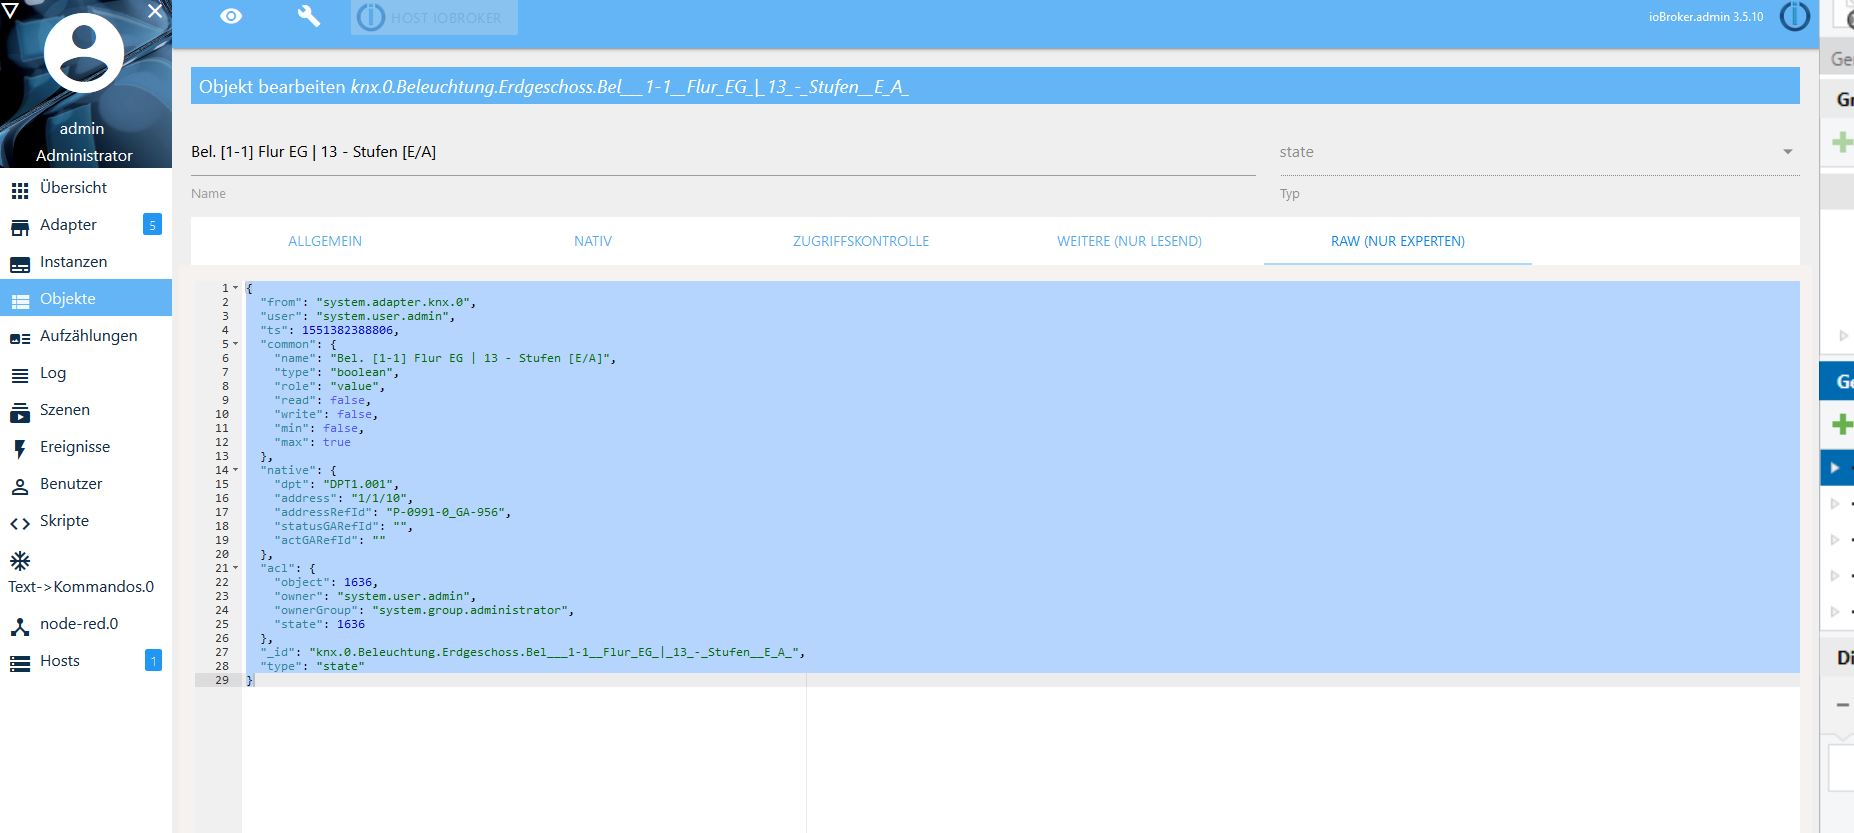Screen dimensions: 1854x833
Task: Click the "_id" line in editor
Action: click(x=533, y=652)
